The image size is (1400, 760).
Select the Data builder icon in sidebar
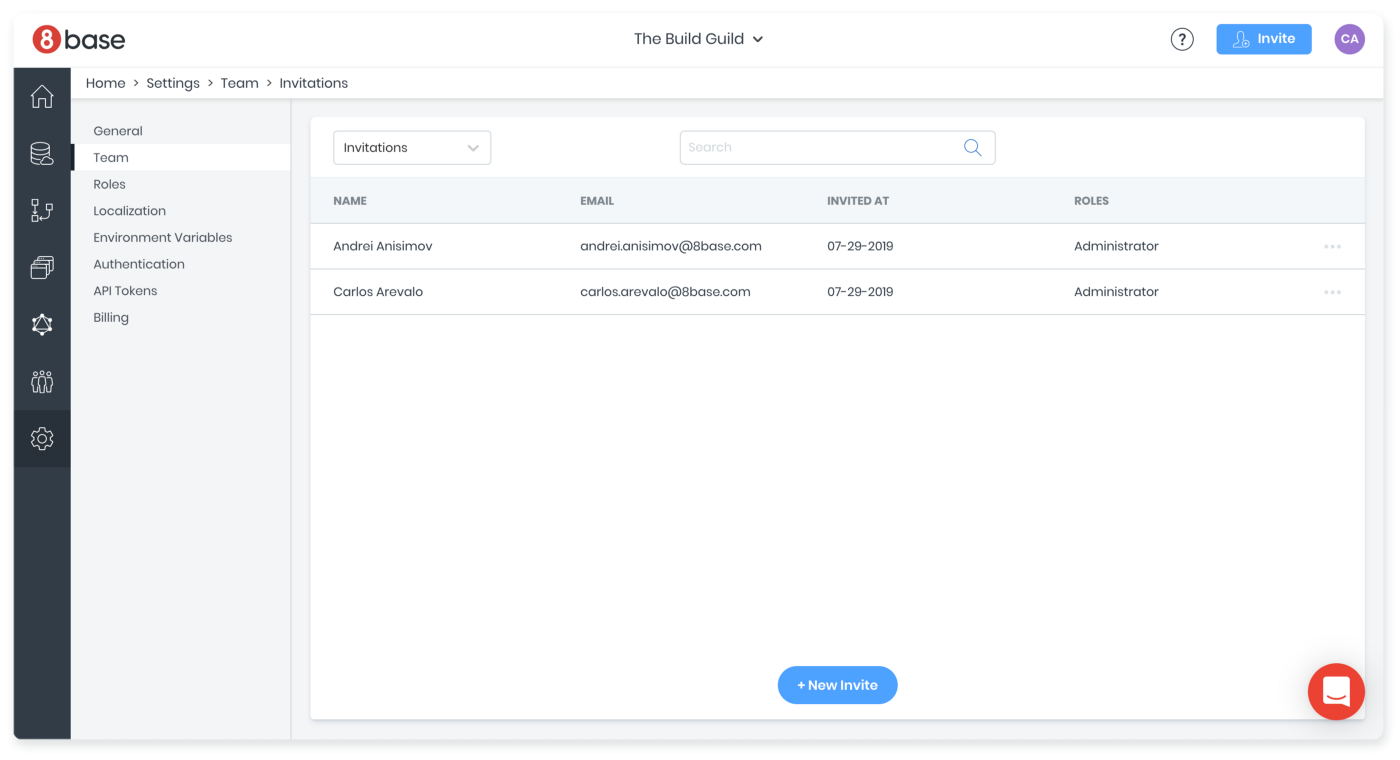click(41, 153)
